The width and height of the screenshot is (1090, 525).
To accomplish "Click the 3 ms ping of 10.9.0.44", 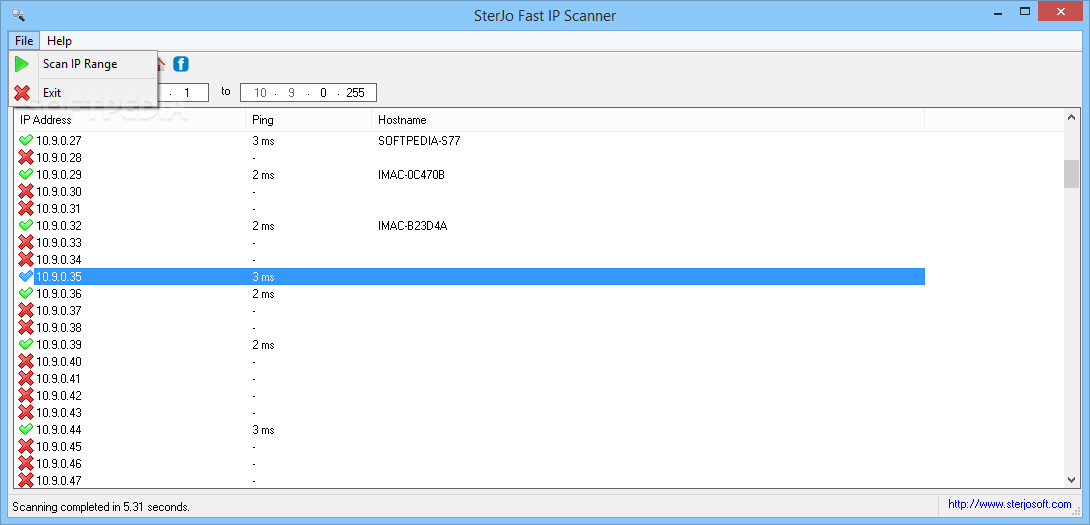I will point(263,430).
